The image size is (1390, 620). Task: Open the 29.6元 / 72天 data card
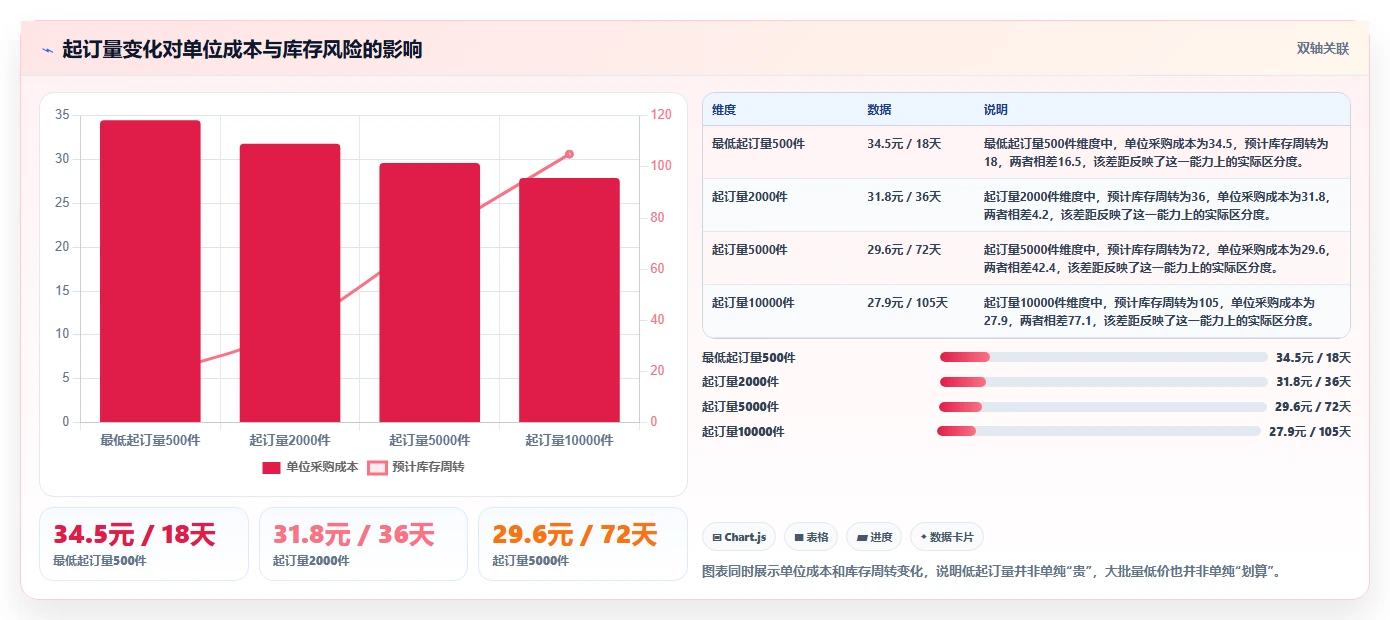[583, 544]
